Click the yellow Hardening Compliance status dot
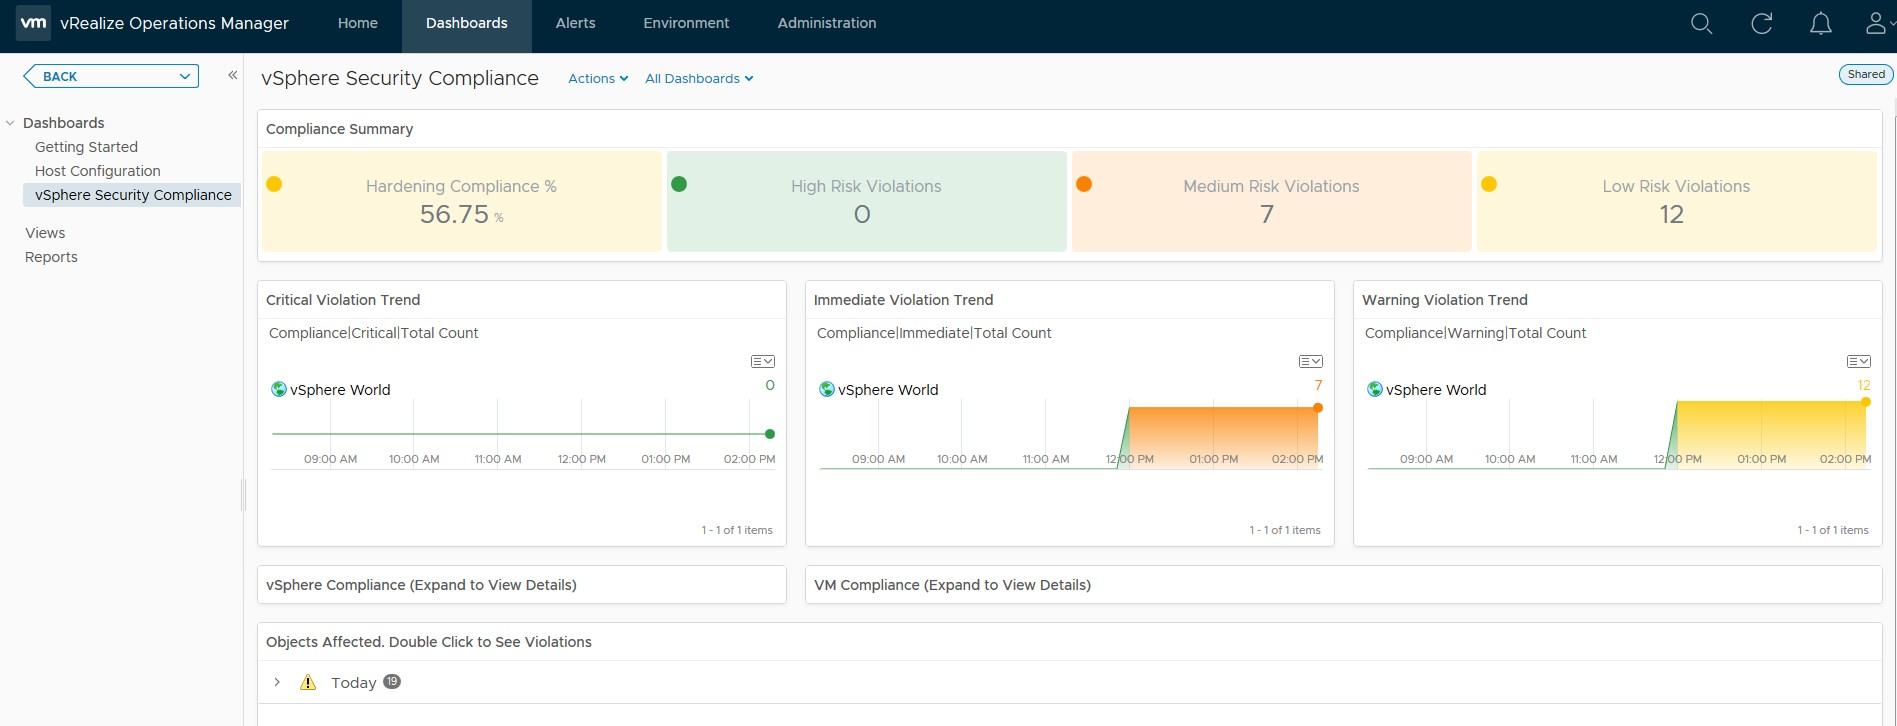The width and height of the screenshot is (1897, 726). pos(274,184)
